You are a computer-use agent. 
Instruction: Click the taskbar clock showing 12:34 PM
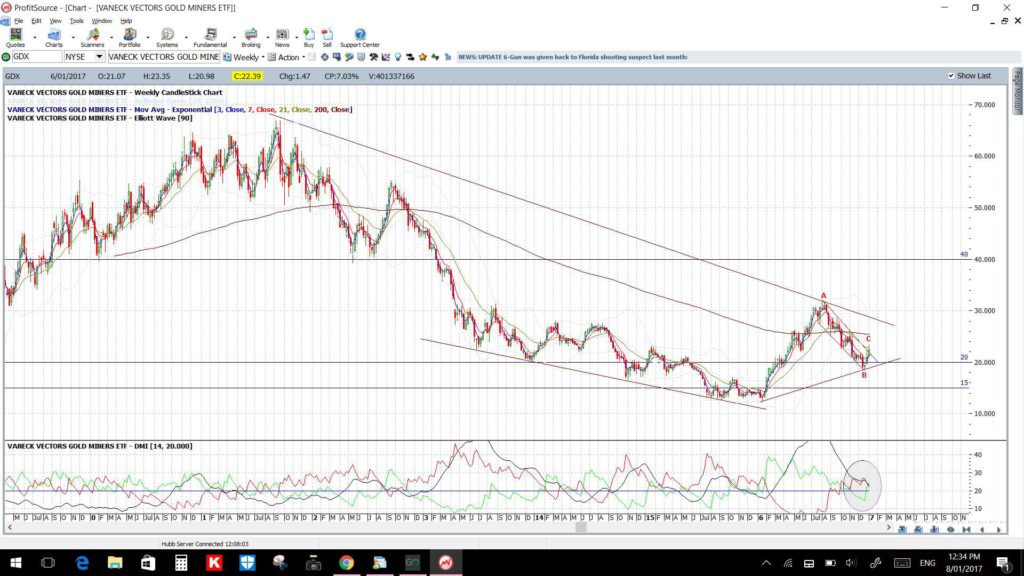coord(964,562)
